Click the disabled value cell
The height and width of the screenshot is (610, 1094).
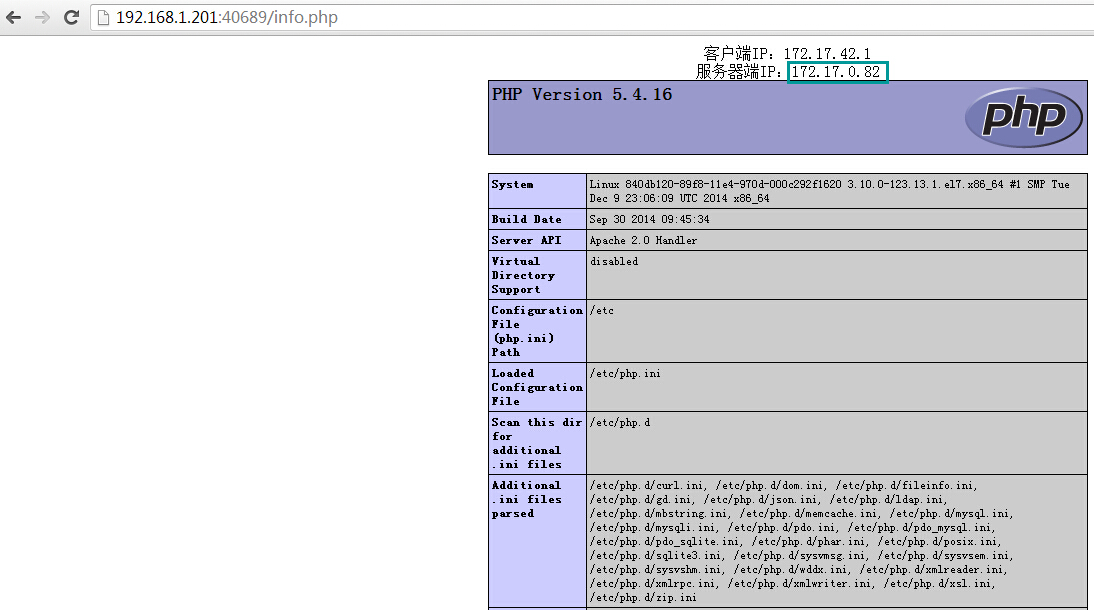(613, 261)
